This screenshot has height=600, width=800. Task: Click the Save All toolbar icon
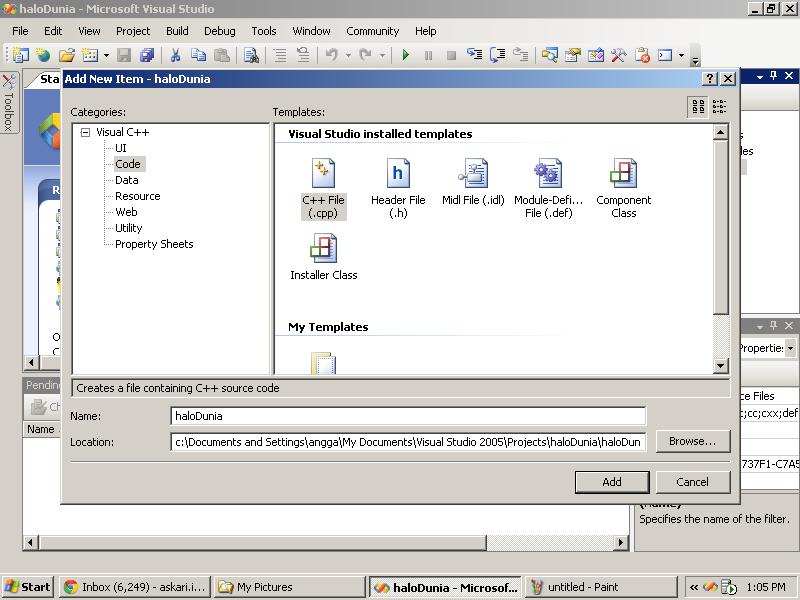tap(147, 55)
